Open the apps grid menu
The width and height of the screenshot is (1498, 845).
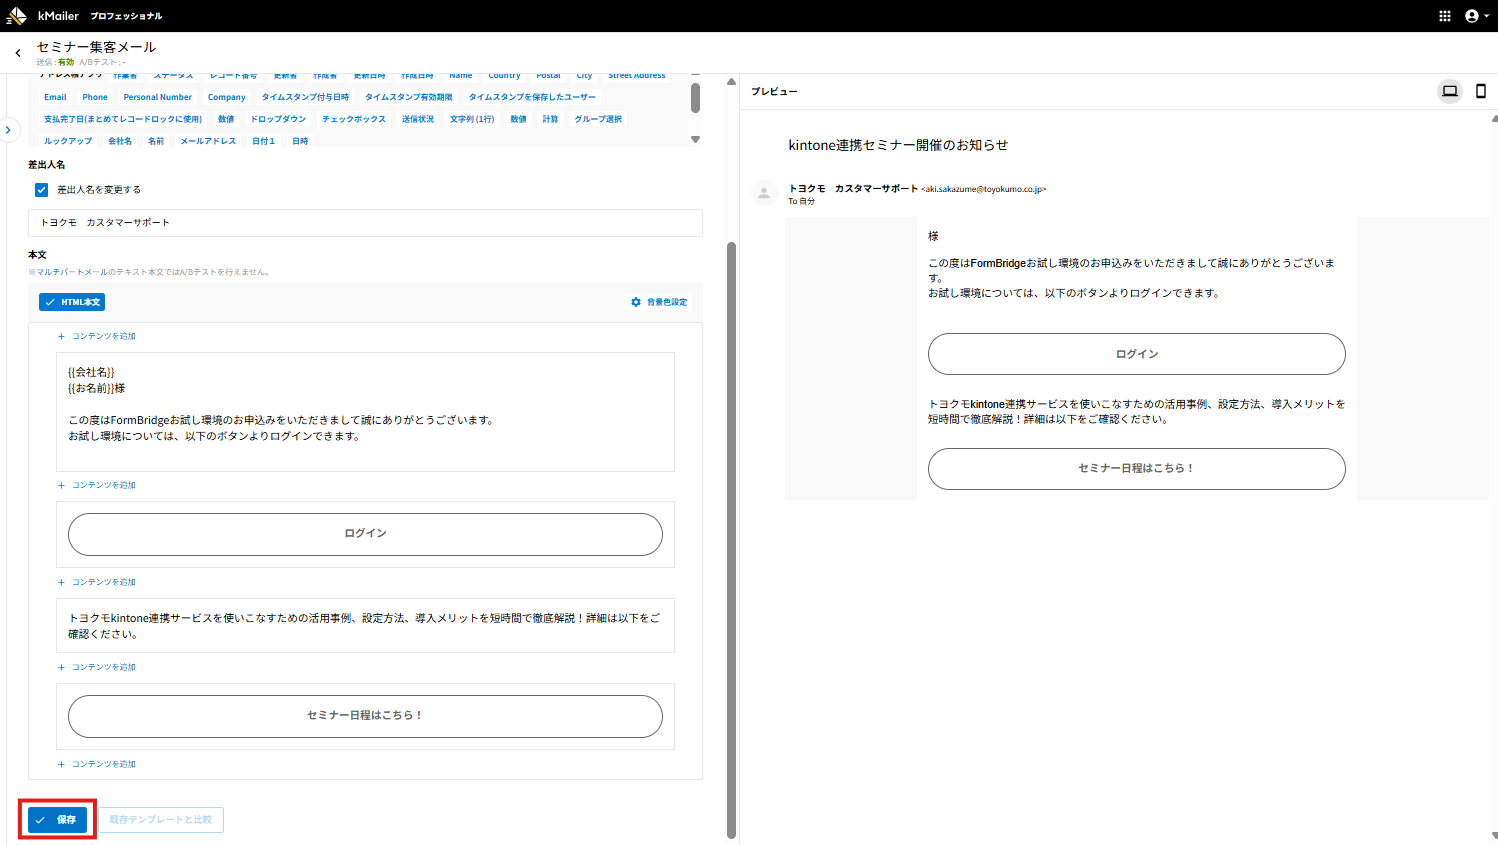pyautogui.click(x=1444, y=16)
